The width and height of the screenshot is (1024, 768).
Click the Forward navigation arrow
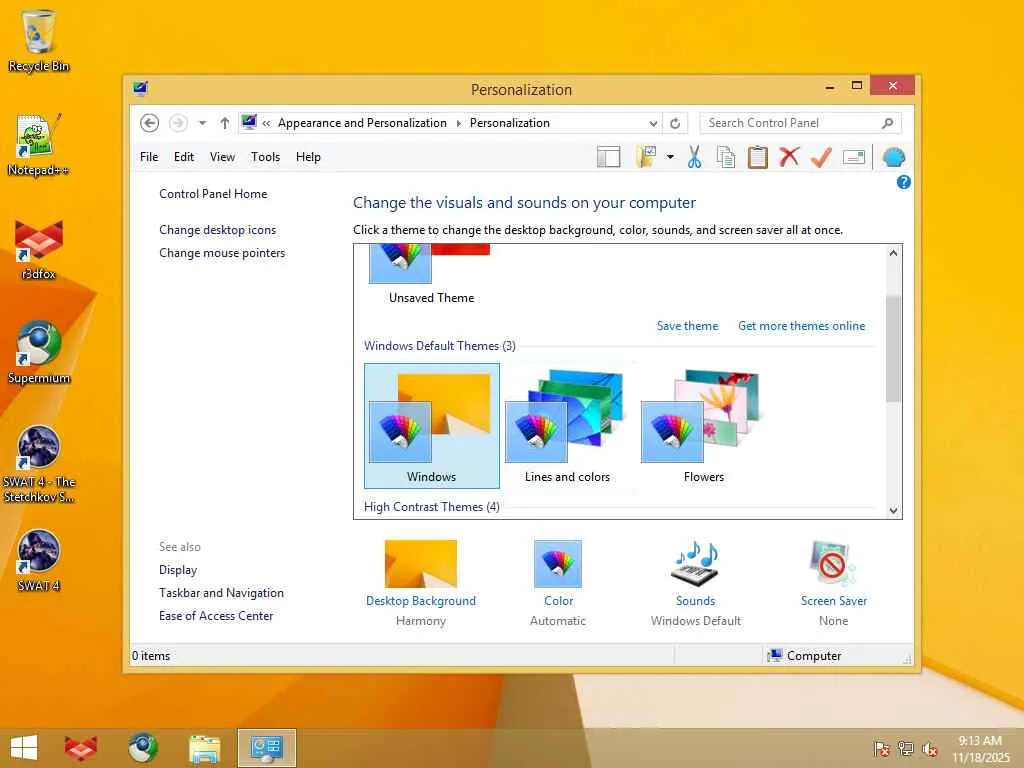point(178,123)
